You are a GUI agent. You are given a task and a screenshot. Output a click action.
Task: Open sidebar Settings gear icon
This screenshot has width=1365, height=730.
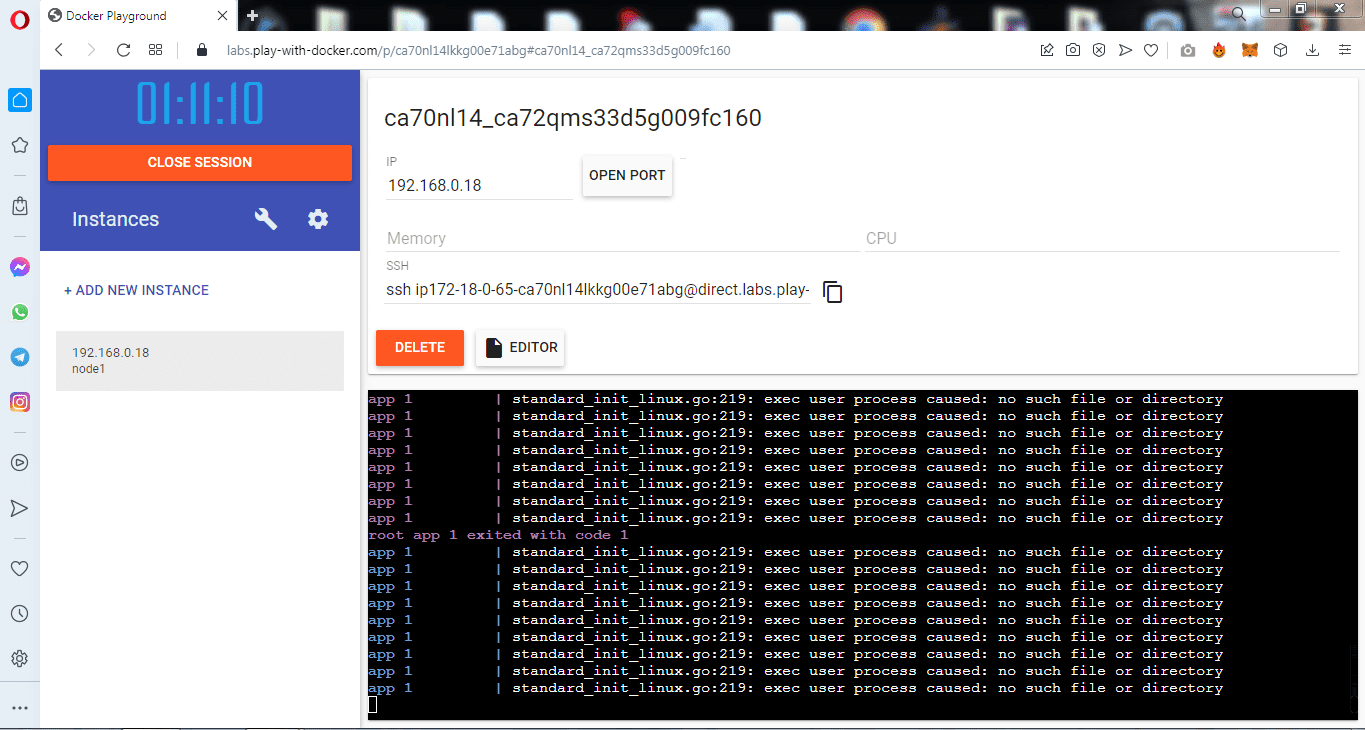tap(19, 659)
